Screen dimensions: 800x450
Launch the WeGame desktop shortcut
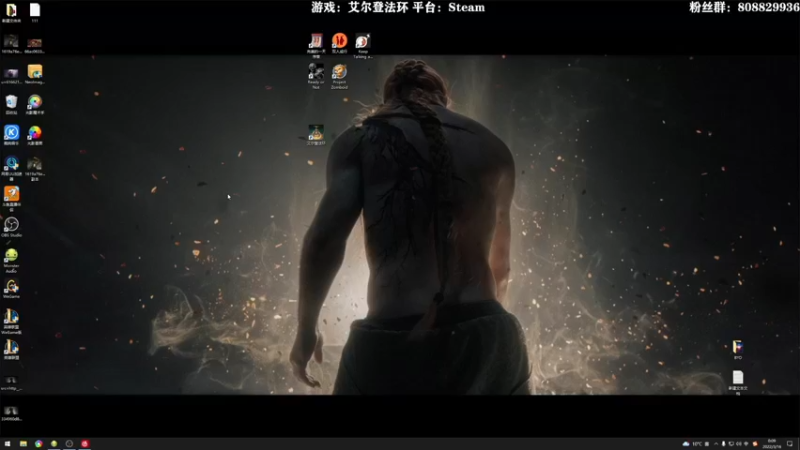11,289
